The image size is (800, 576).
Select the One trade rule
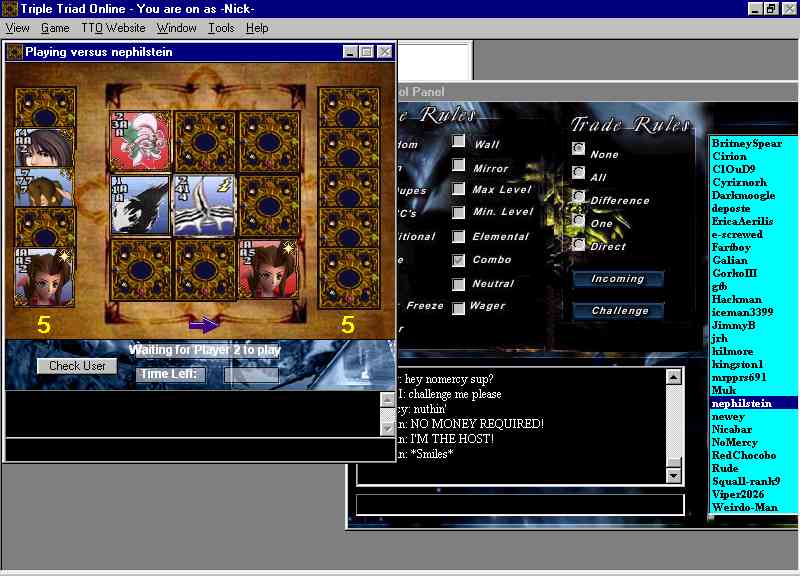click(578, 220)
